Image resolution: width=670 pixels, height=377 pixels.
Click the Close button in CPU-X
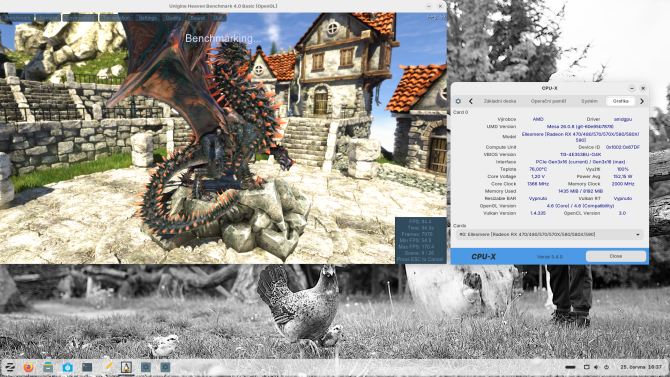click(615, 256)
